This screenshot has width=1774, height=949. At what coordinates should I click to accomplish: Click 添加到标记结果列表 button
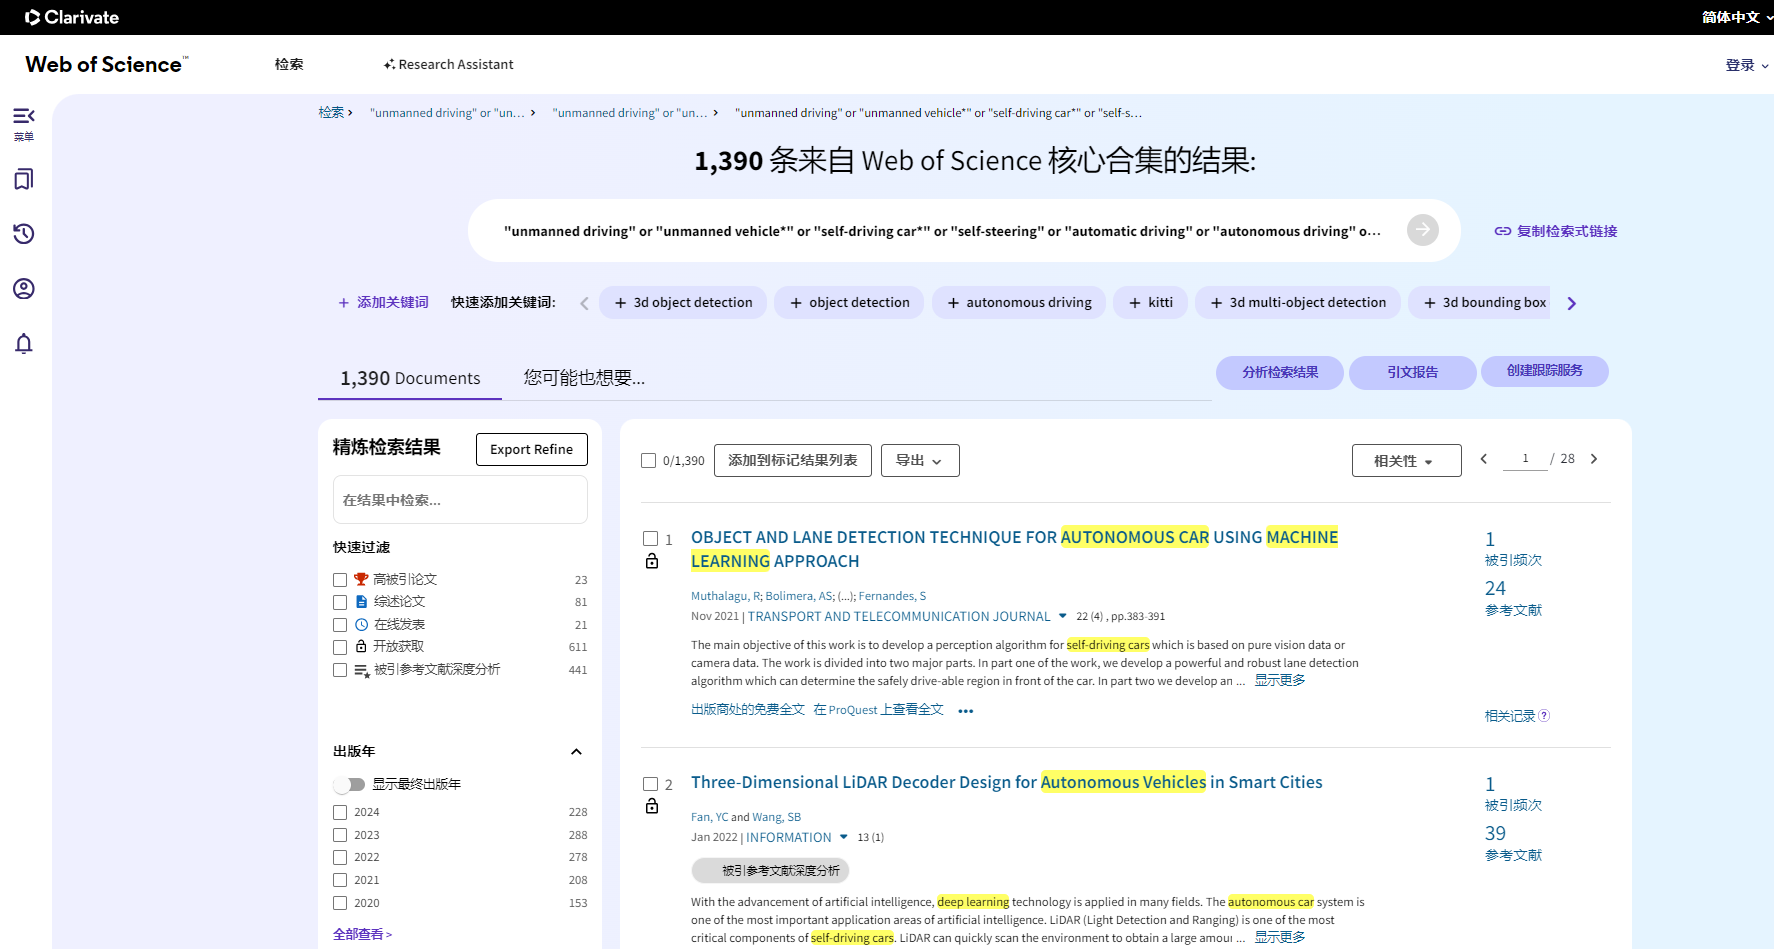793,460
